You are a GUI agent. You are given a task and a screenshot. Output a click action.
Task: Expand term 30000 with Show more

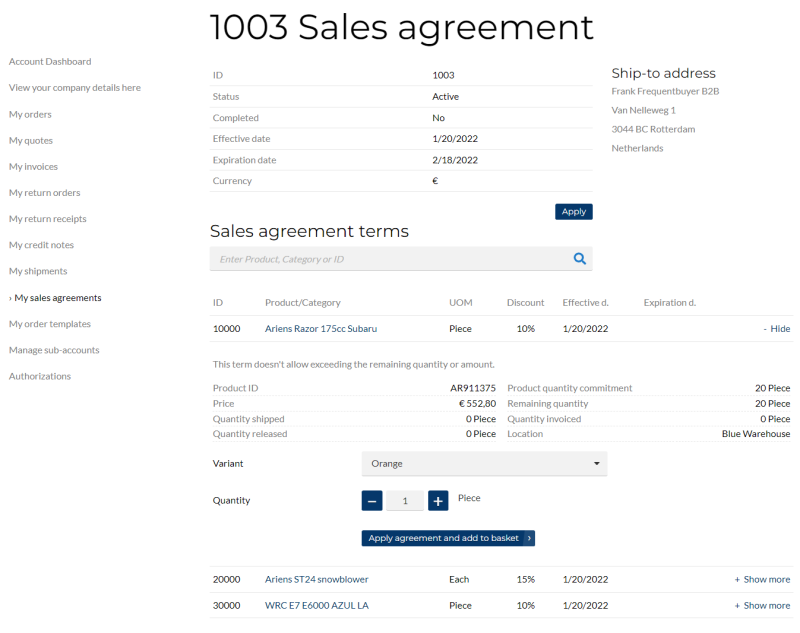click(x=762, y=606)
